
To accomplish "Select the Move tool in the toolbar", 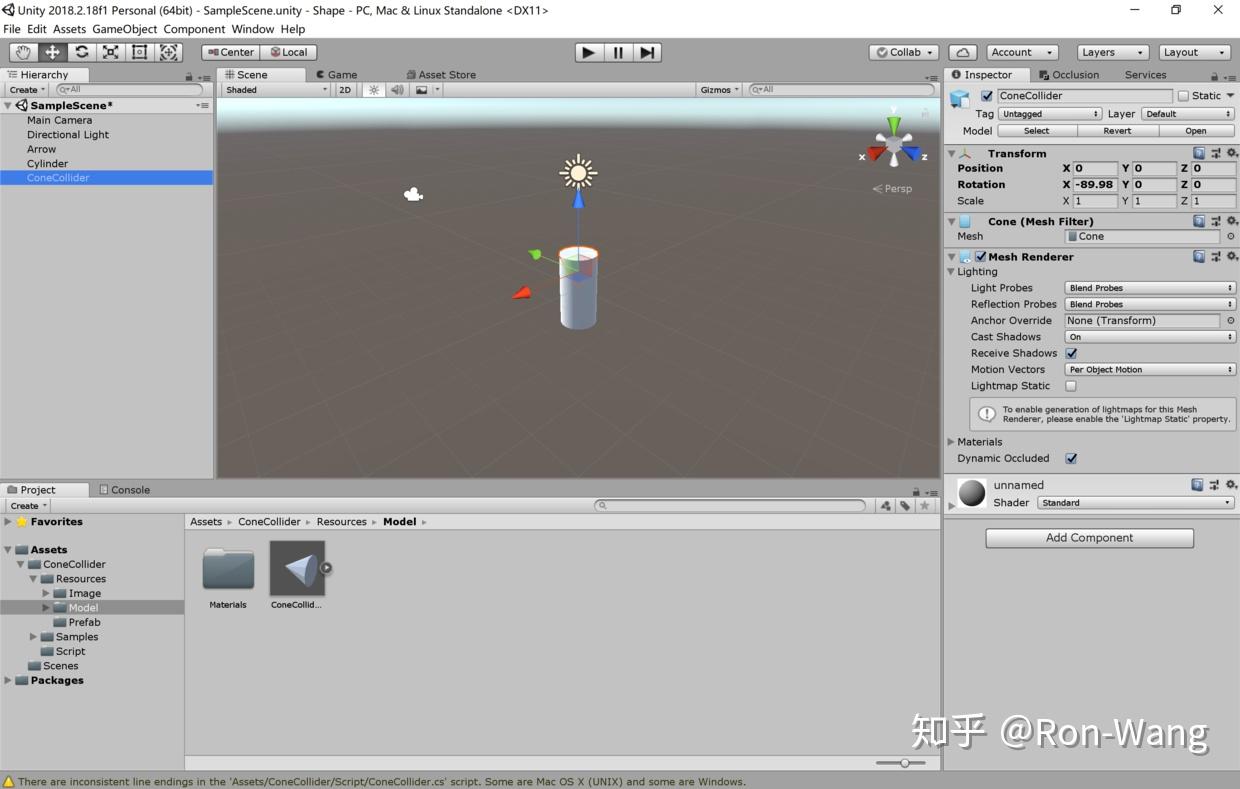I will pyautogui.click(x=51, y=52).
